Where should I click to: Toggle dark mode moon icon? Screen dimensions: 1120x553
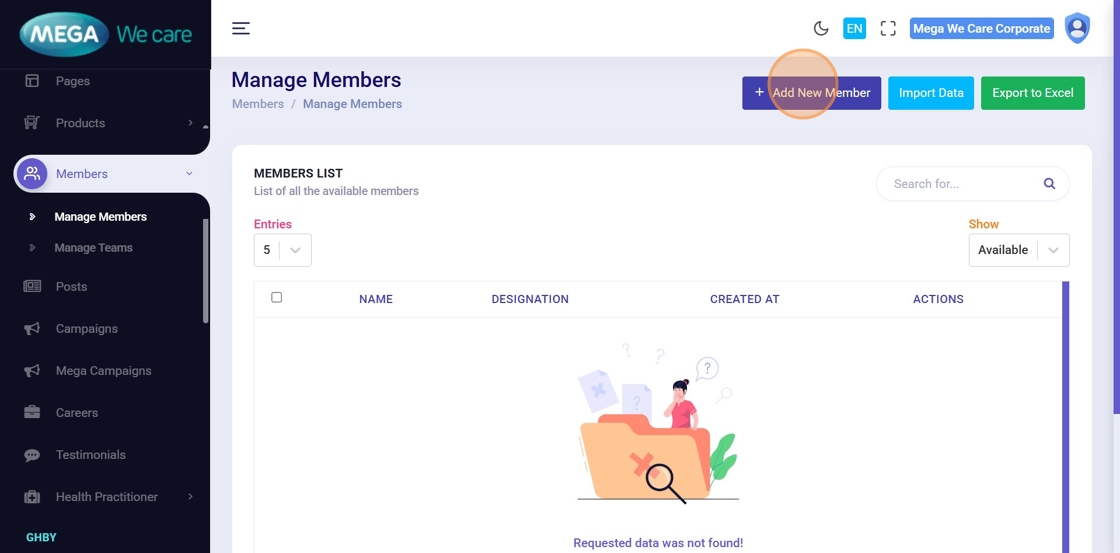tap(821, 29)
